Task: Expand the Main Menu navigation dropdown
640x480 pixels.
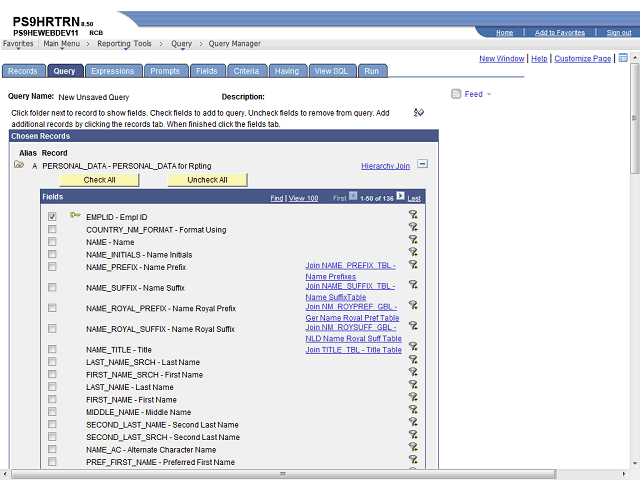Action: pos(62,44)
